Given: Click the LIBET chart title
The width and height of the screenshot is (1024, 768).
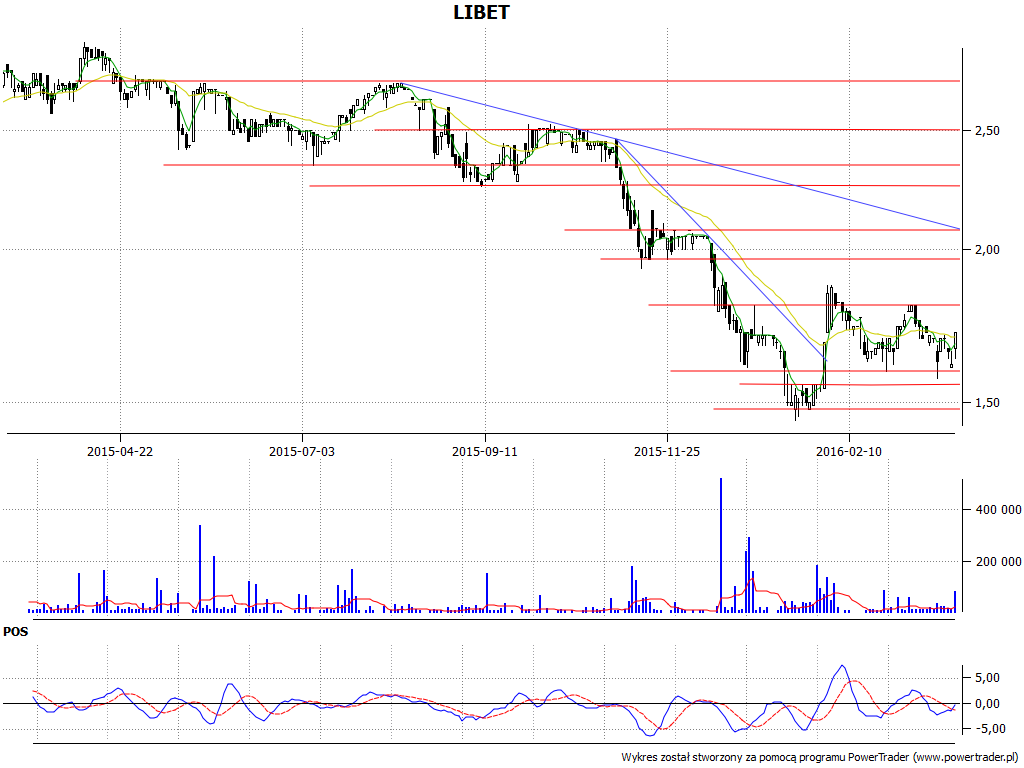Looking at the screenshot, I should pyautogui.click(x=481, y=12).
